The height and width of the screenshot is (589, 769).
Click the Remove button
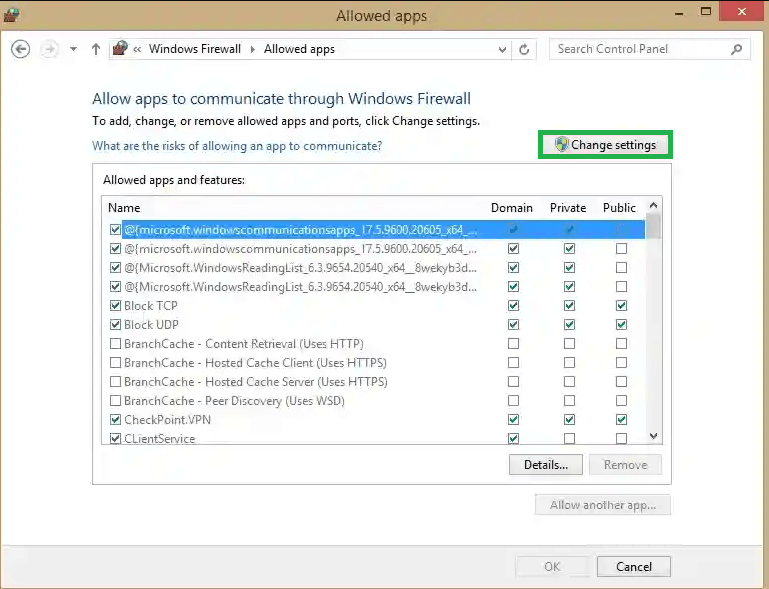click(x=625, y=464)
